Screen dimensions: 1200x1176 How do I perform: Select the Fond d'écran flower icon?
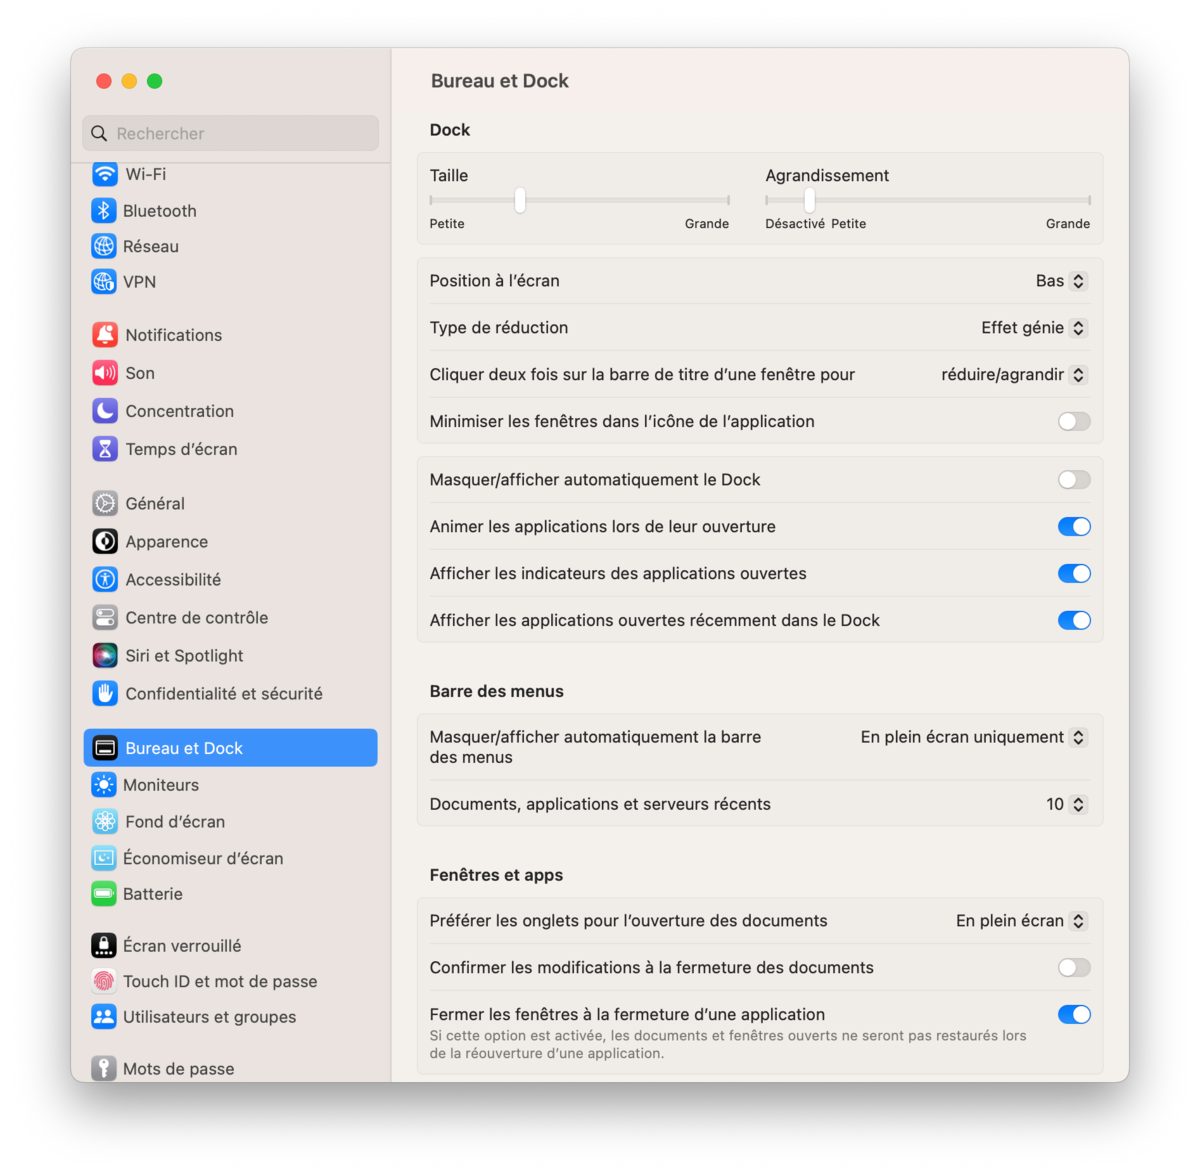pos(105,822)
